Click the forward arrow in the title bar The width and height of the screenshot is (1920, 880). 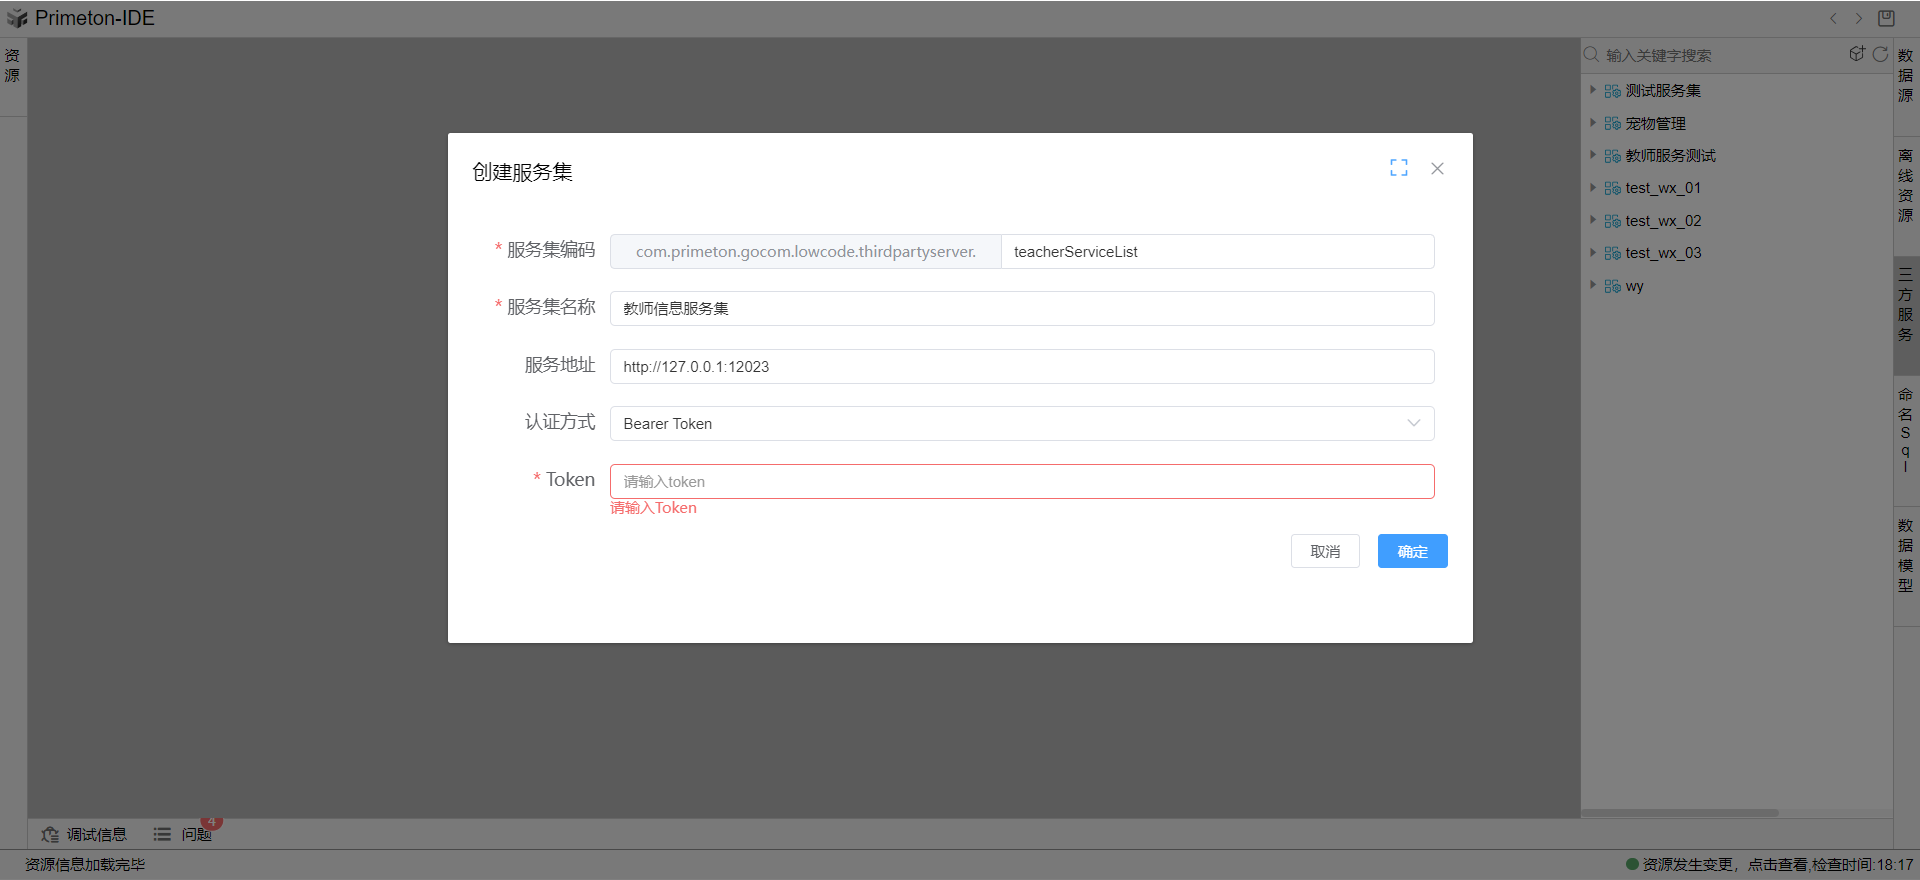point(1859,18)
